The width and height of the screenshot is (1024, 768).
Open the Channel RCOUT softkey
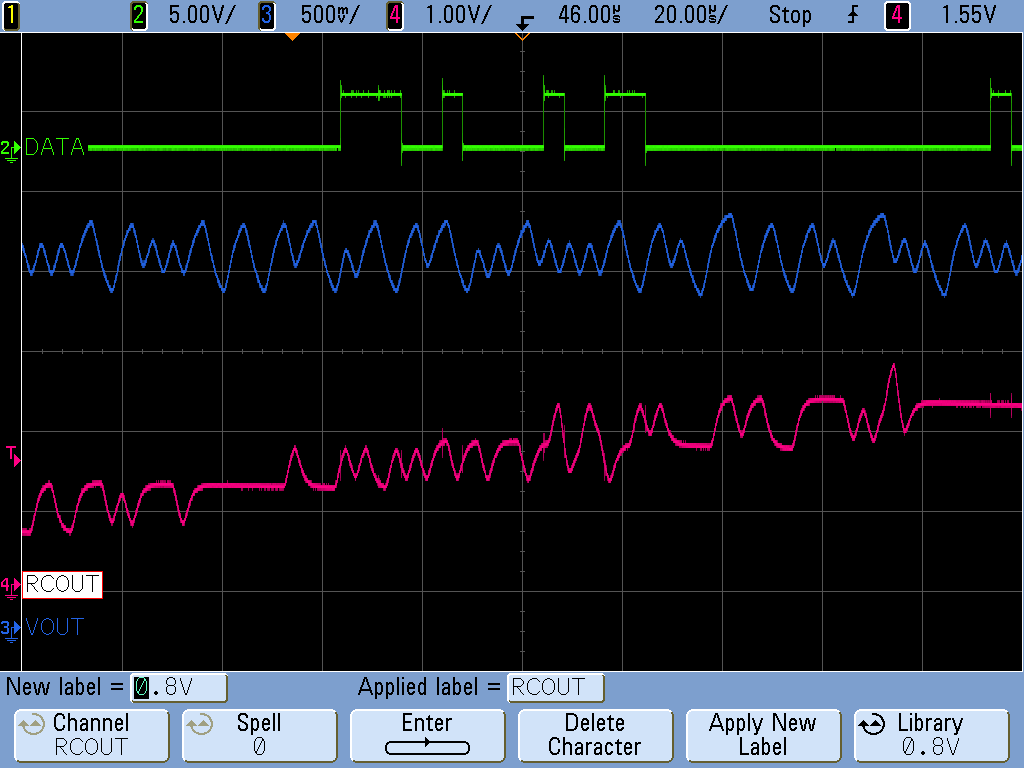[91, 735]
